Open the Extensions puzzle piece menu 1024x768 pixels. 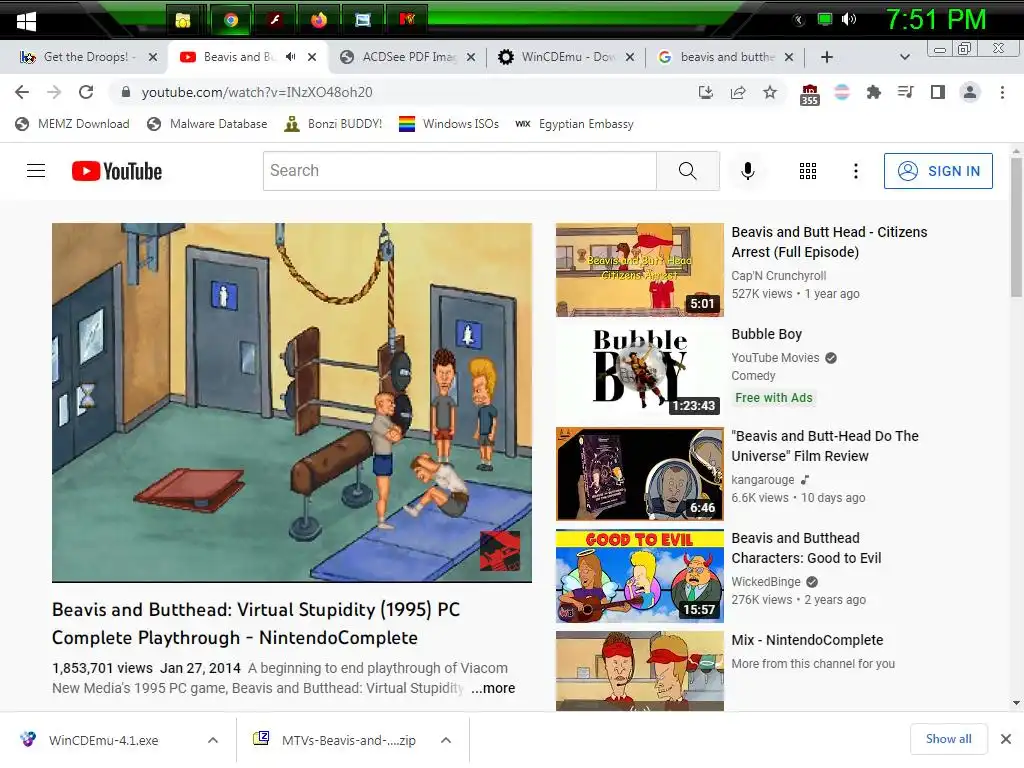[x=874, y=93]
